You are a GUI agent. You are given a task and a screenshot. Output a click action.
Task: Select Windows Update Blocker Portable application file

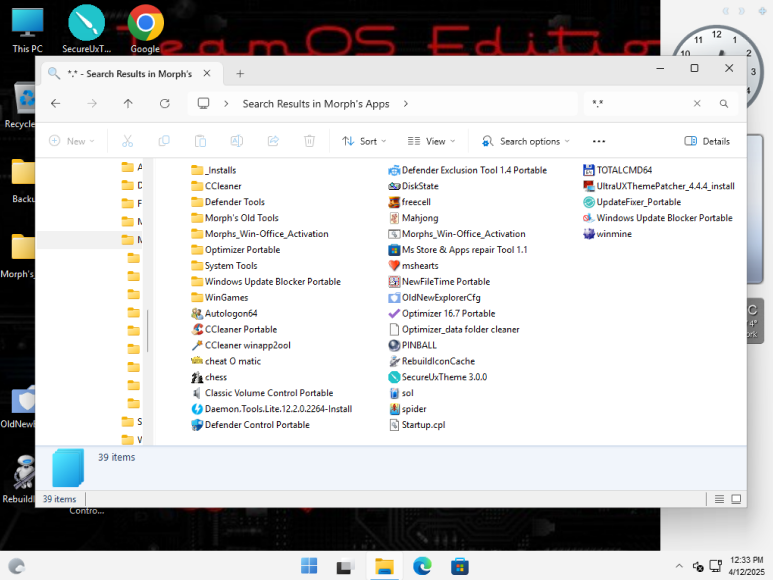[x=658, y=218]
